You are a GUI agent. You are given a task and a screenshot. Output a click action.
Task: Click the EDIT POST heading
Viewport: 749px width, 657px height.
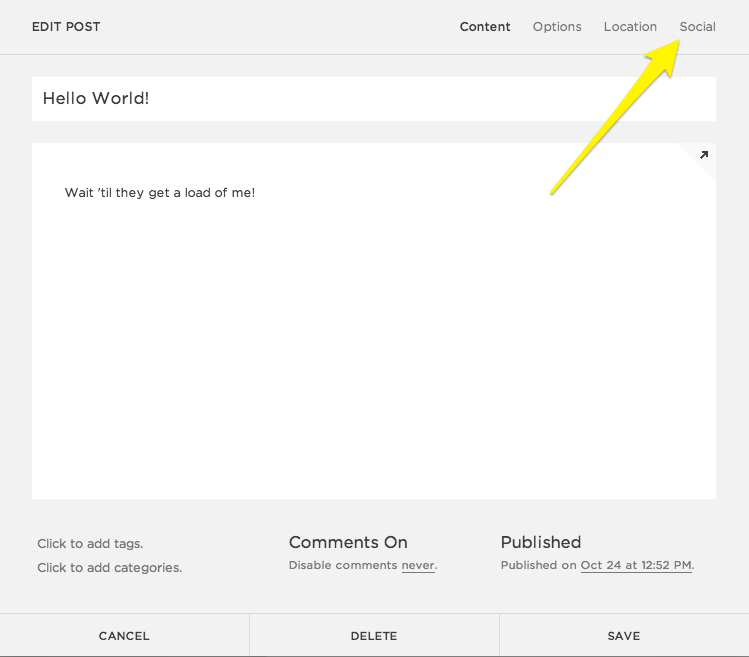pyautogui.click(x=66, y=27)
